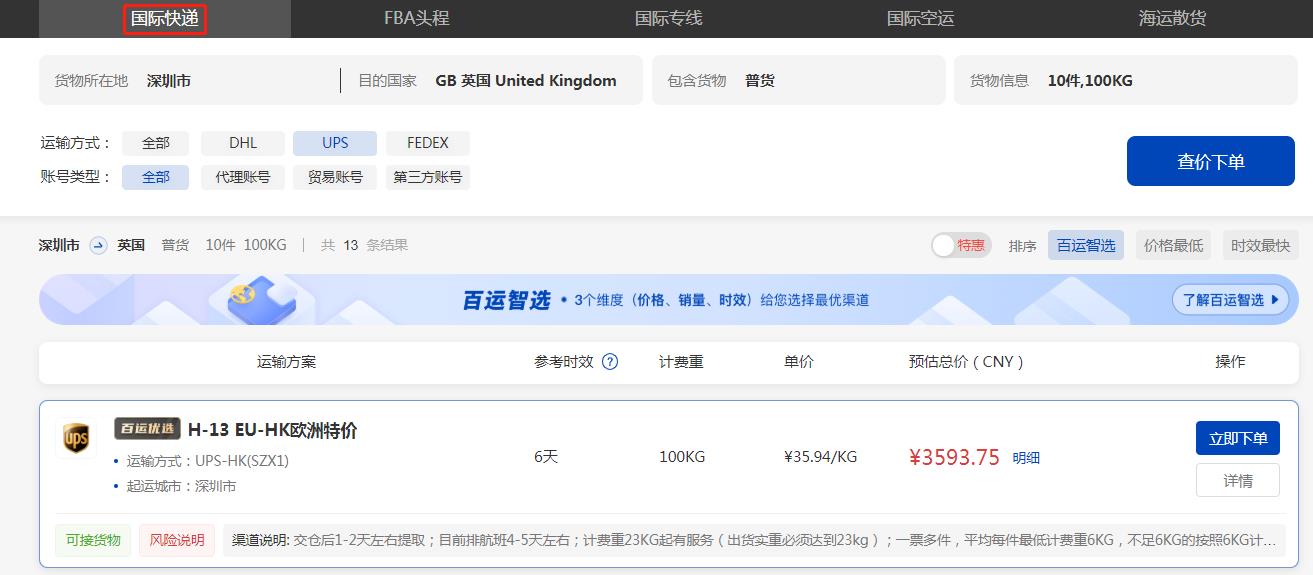The width and height of the screenshot is (1313, 575).
Task: Click the help icon beside 参考时效
Action: click(609, 362)
